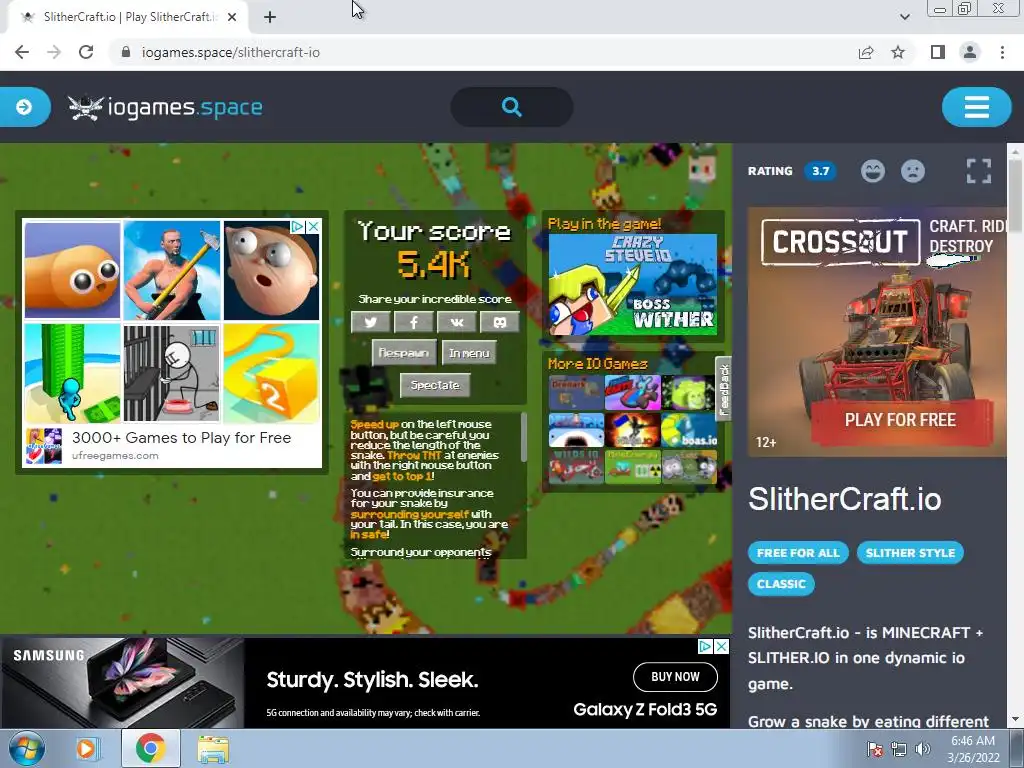Open the Windows Start menu
This screenshot has height=768, width=1024.
coord(26,748)
